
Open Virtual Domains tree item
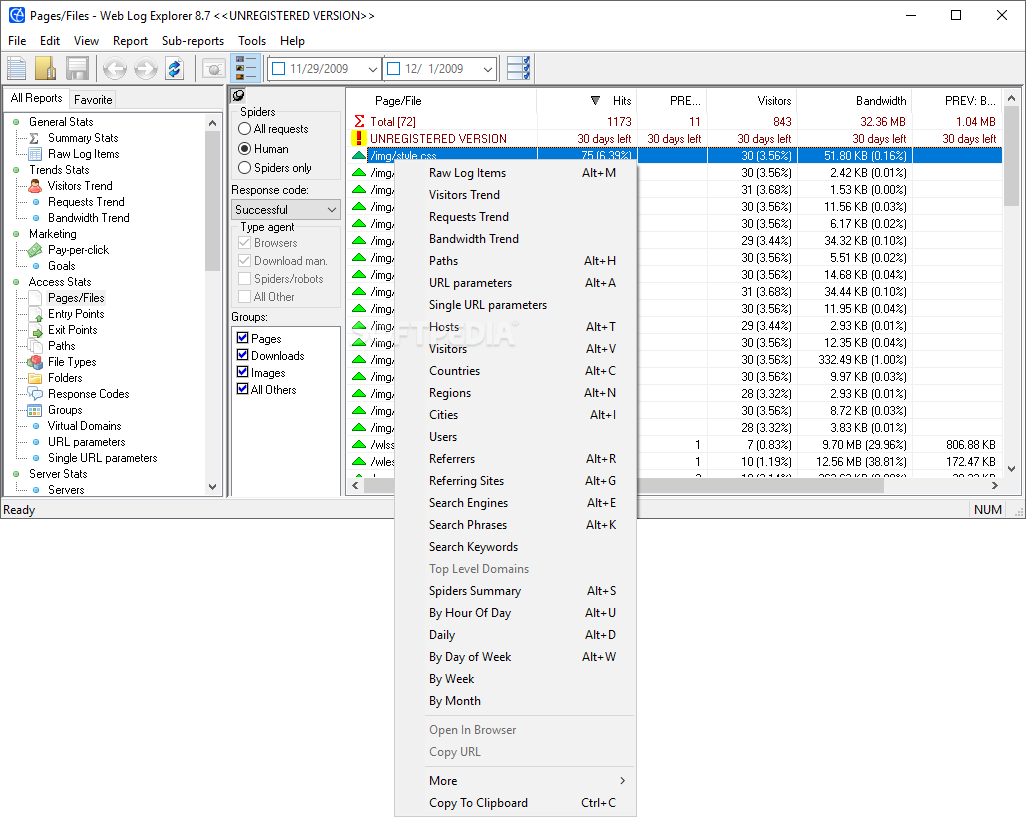tap(84, 426)
